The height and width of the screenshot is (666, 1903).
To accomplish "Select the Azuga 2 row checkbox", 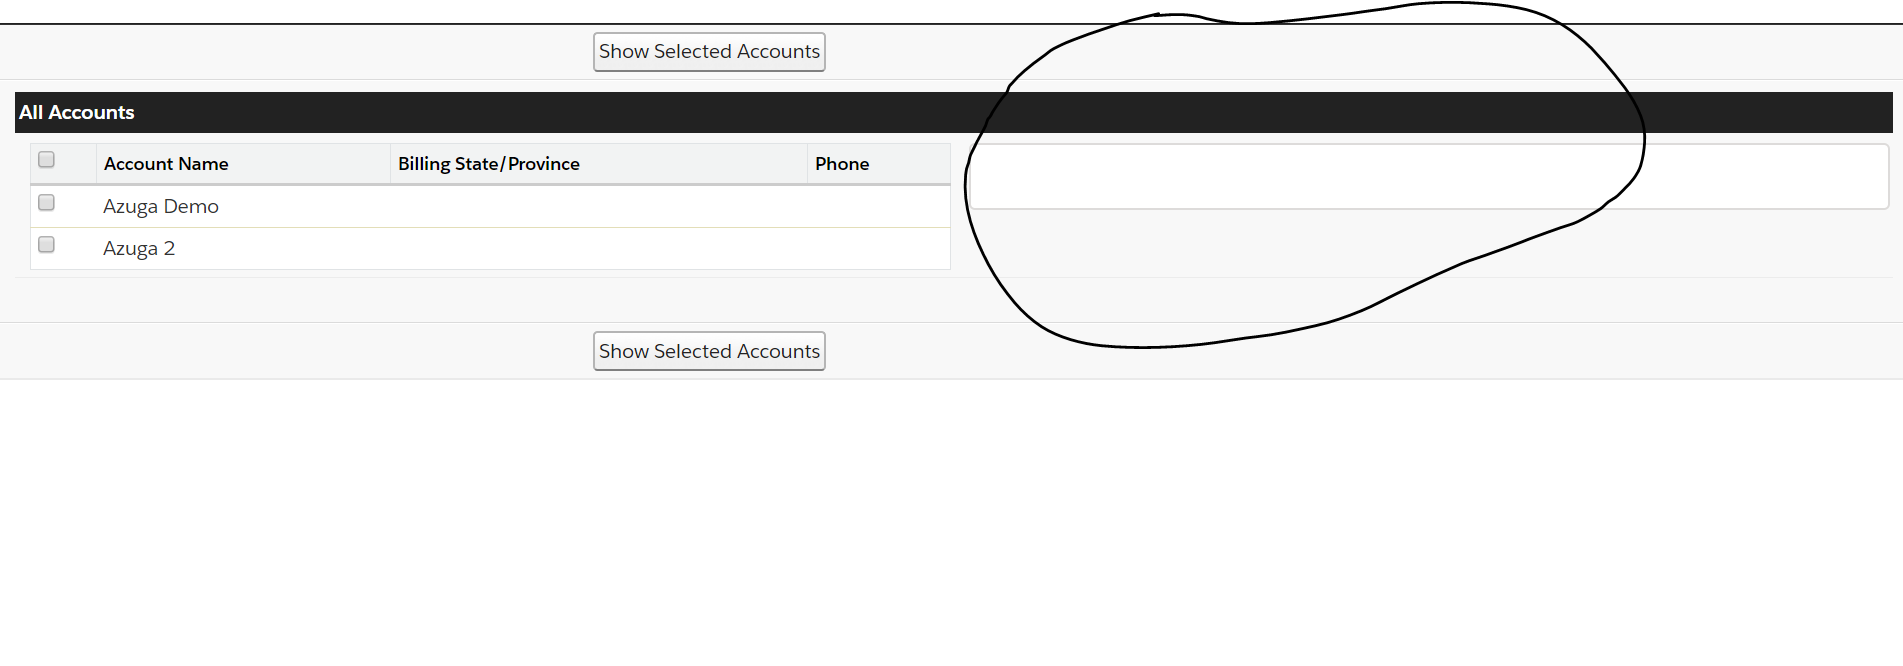I will (46, 245).
